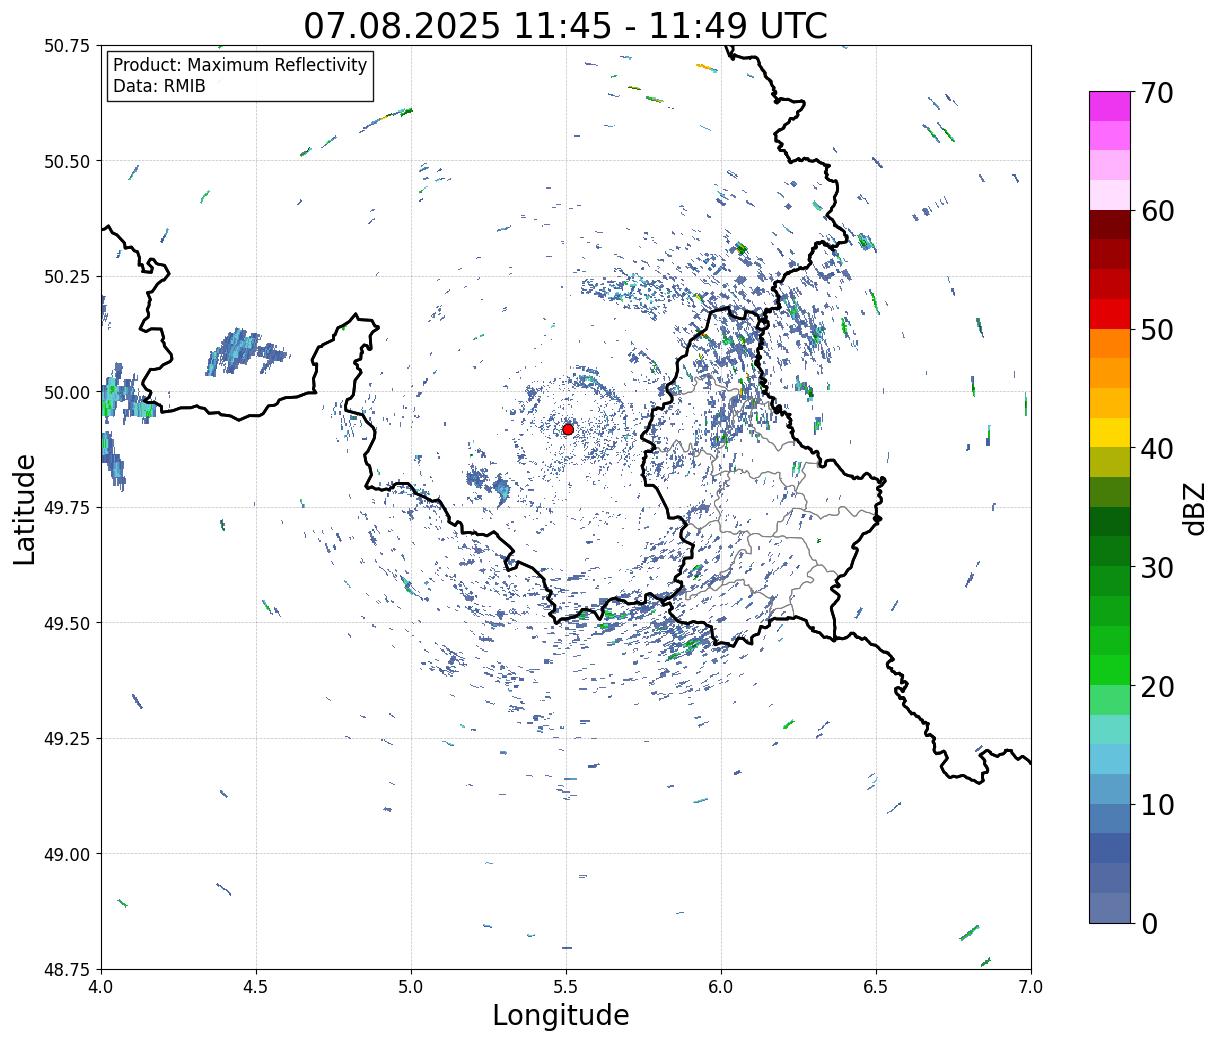Click the light blue swatch above 10 dBZ
The height and width of the screenshot is (1040, 1219).
coord(1110,759)
